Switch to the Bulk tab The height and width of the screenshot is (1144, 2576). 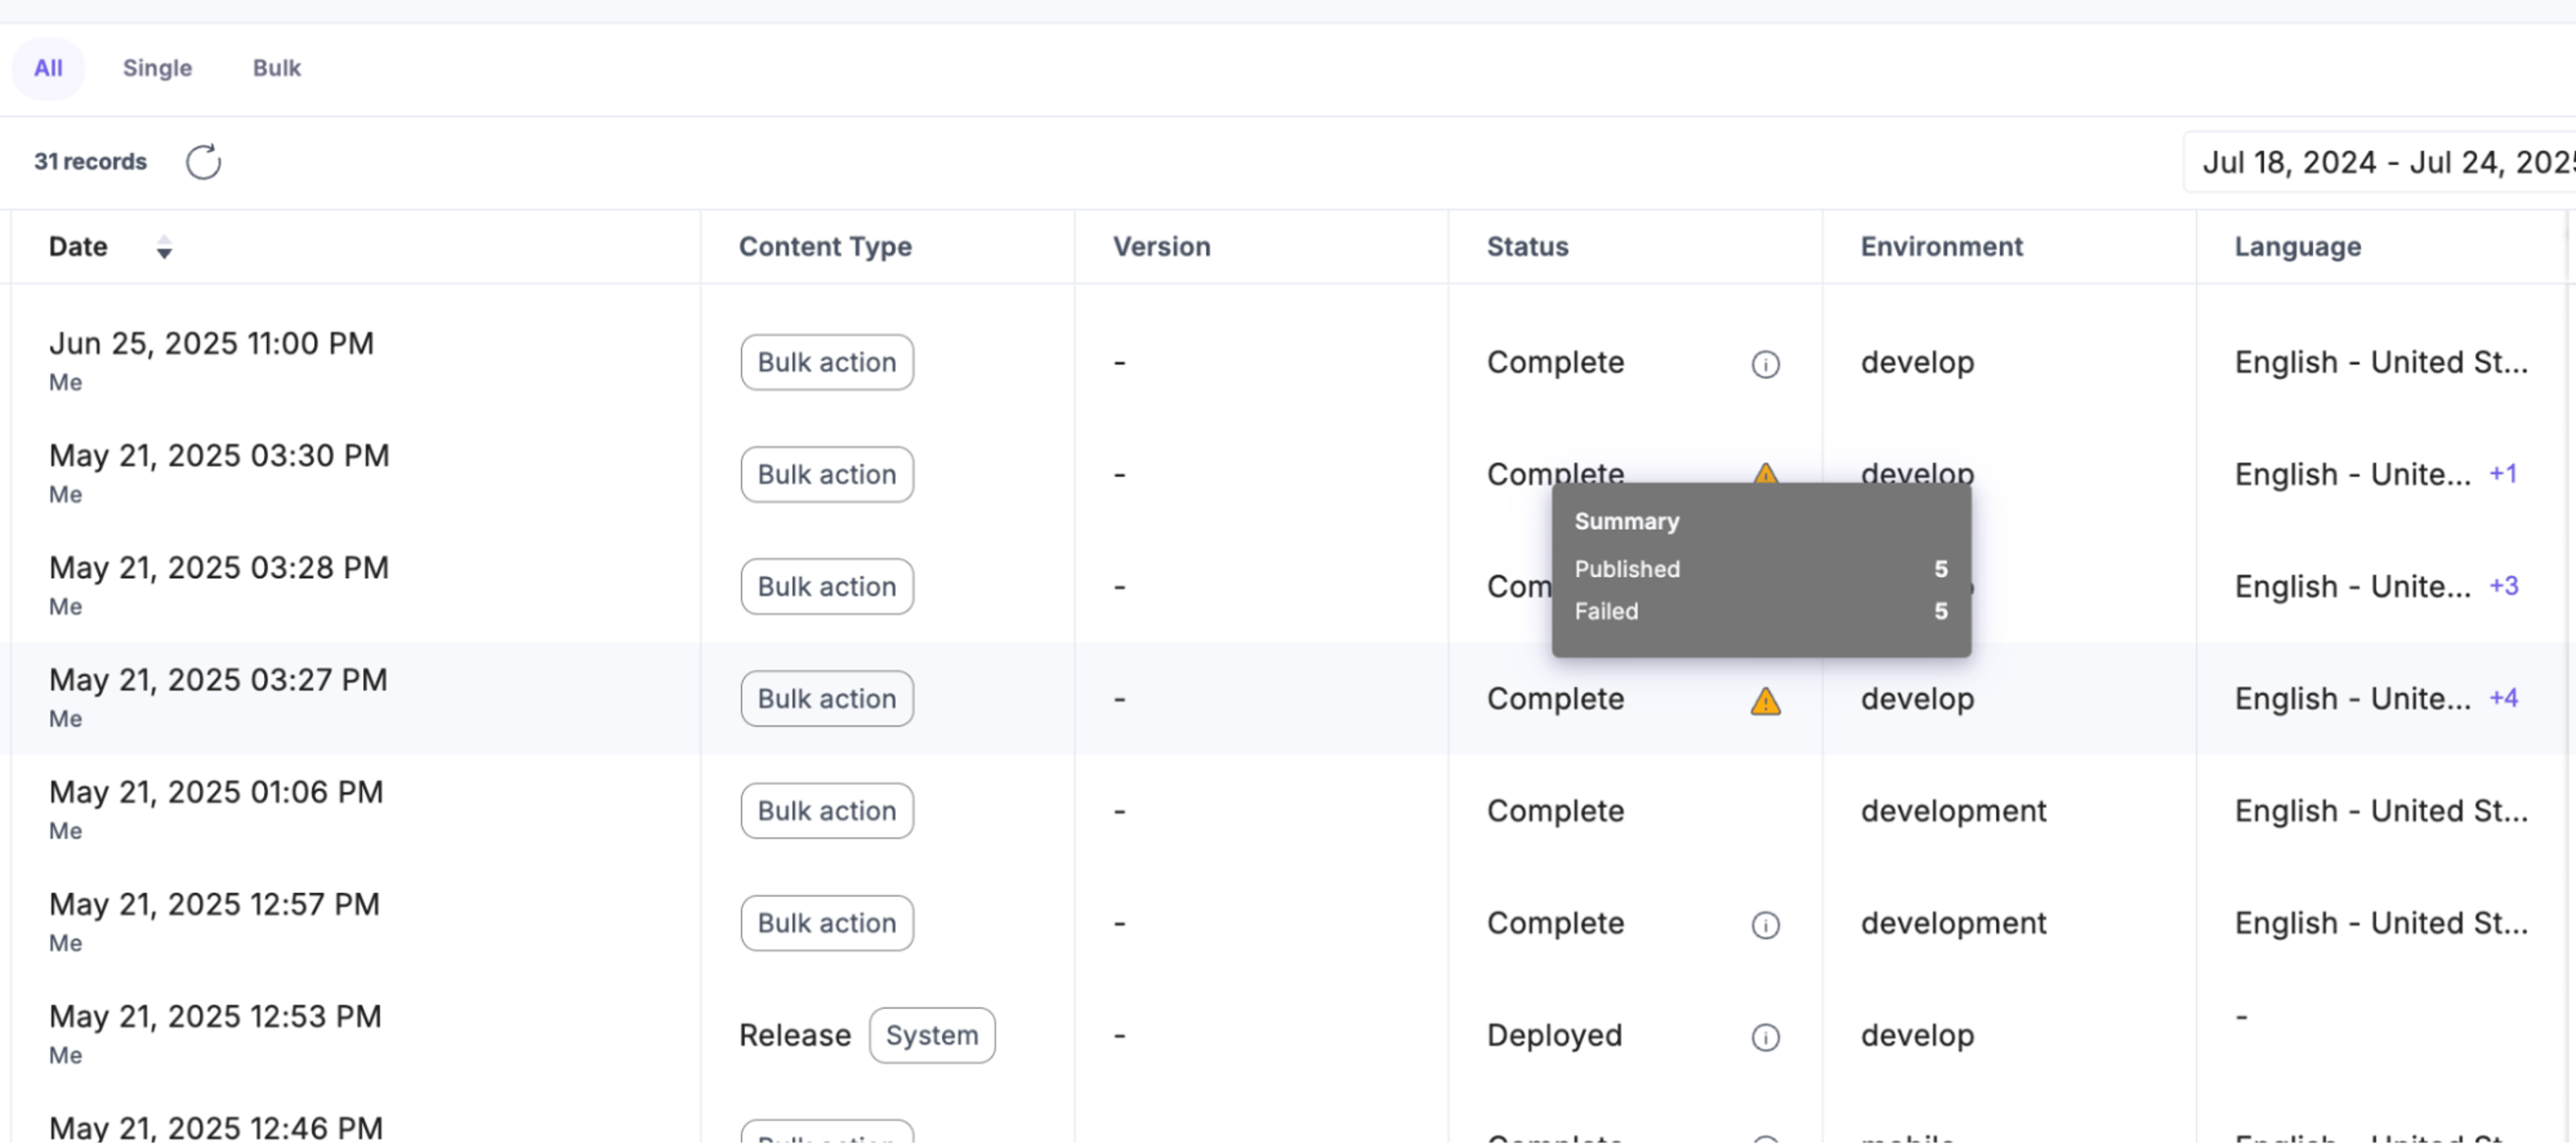point(277,68)
